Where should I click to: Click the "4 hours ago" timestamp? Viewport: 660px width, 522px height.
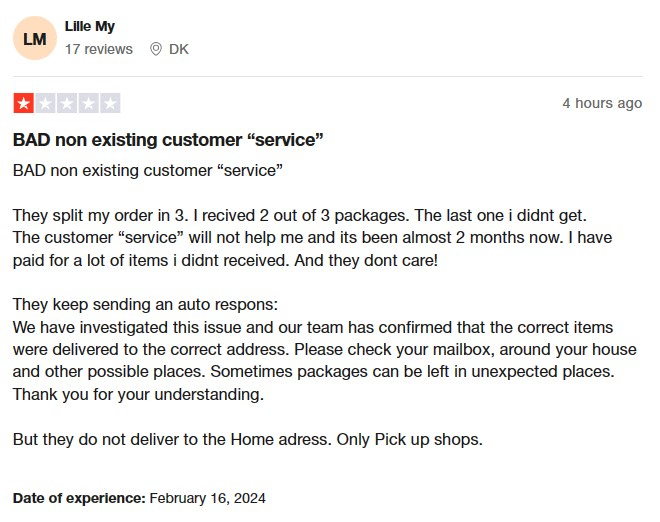pyautogui.click(x=602, y=103)
